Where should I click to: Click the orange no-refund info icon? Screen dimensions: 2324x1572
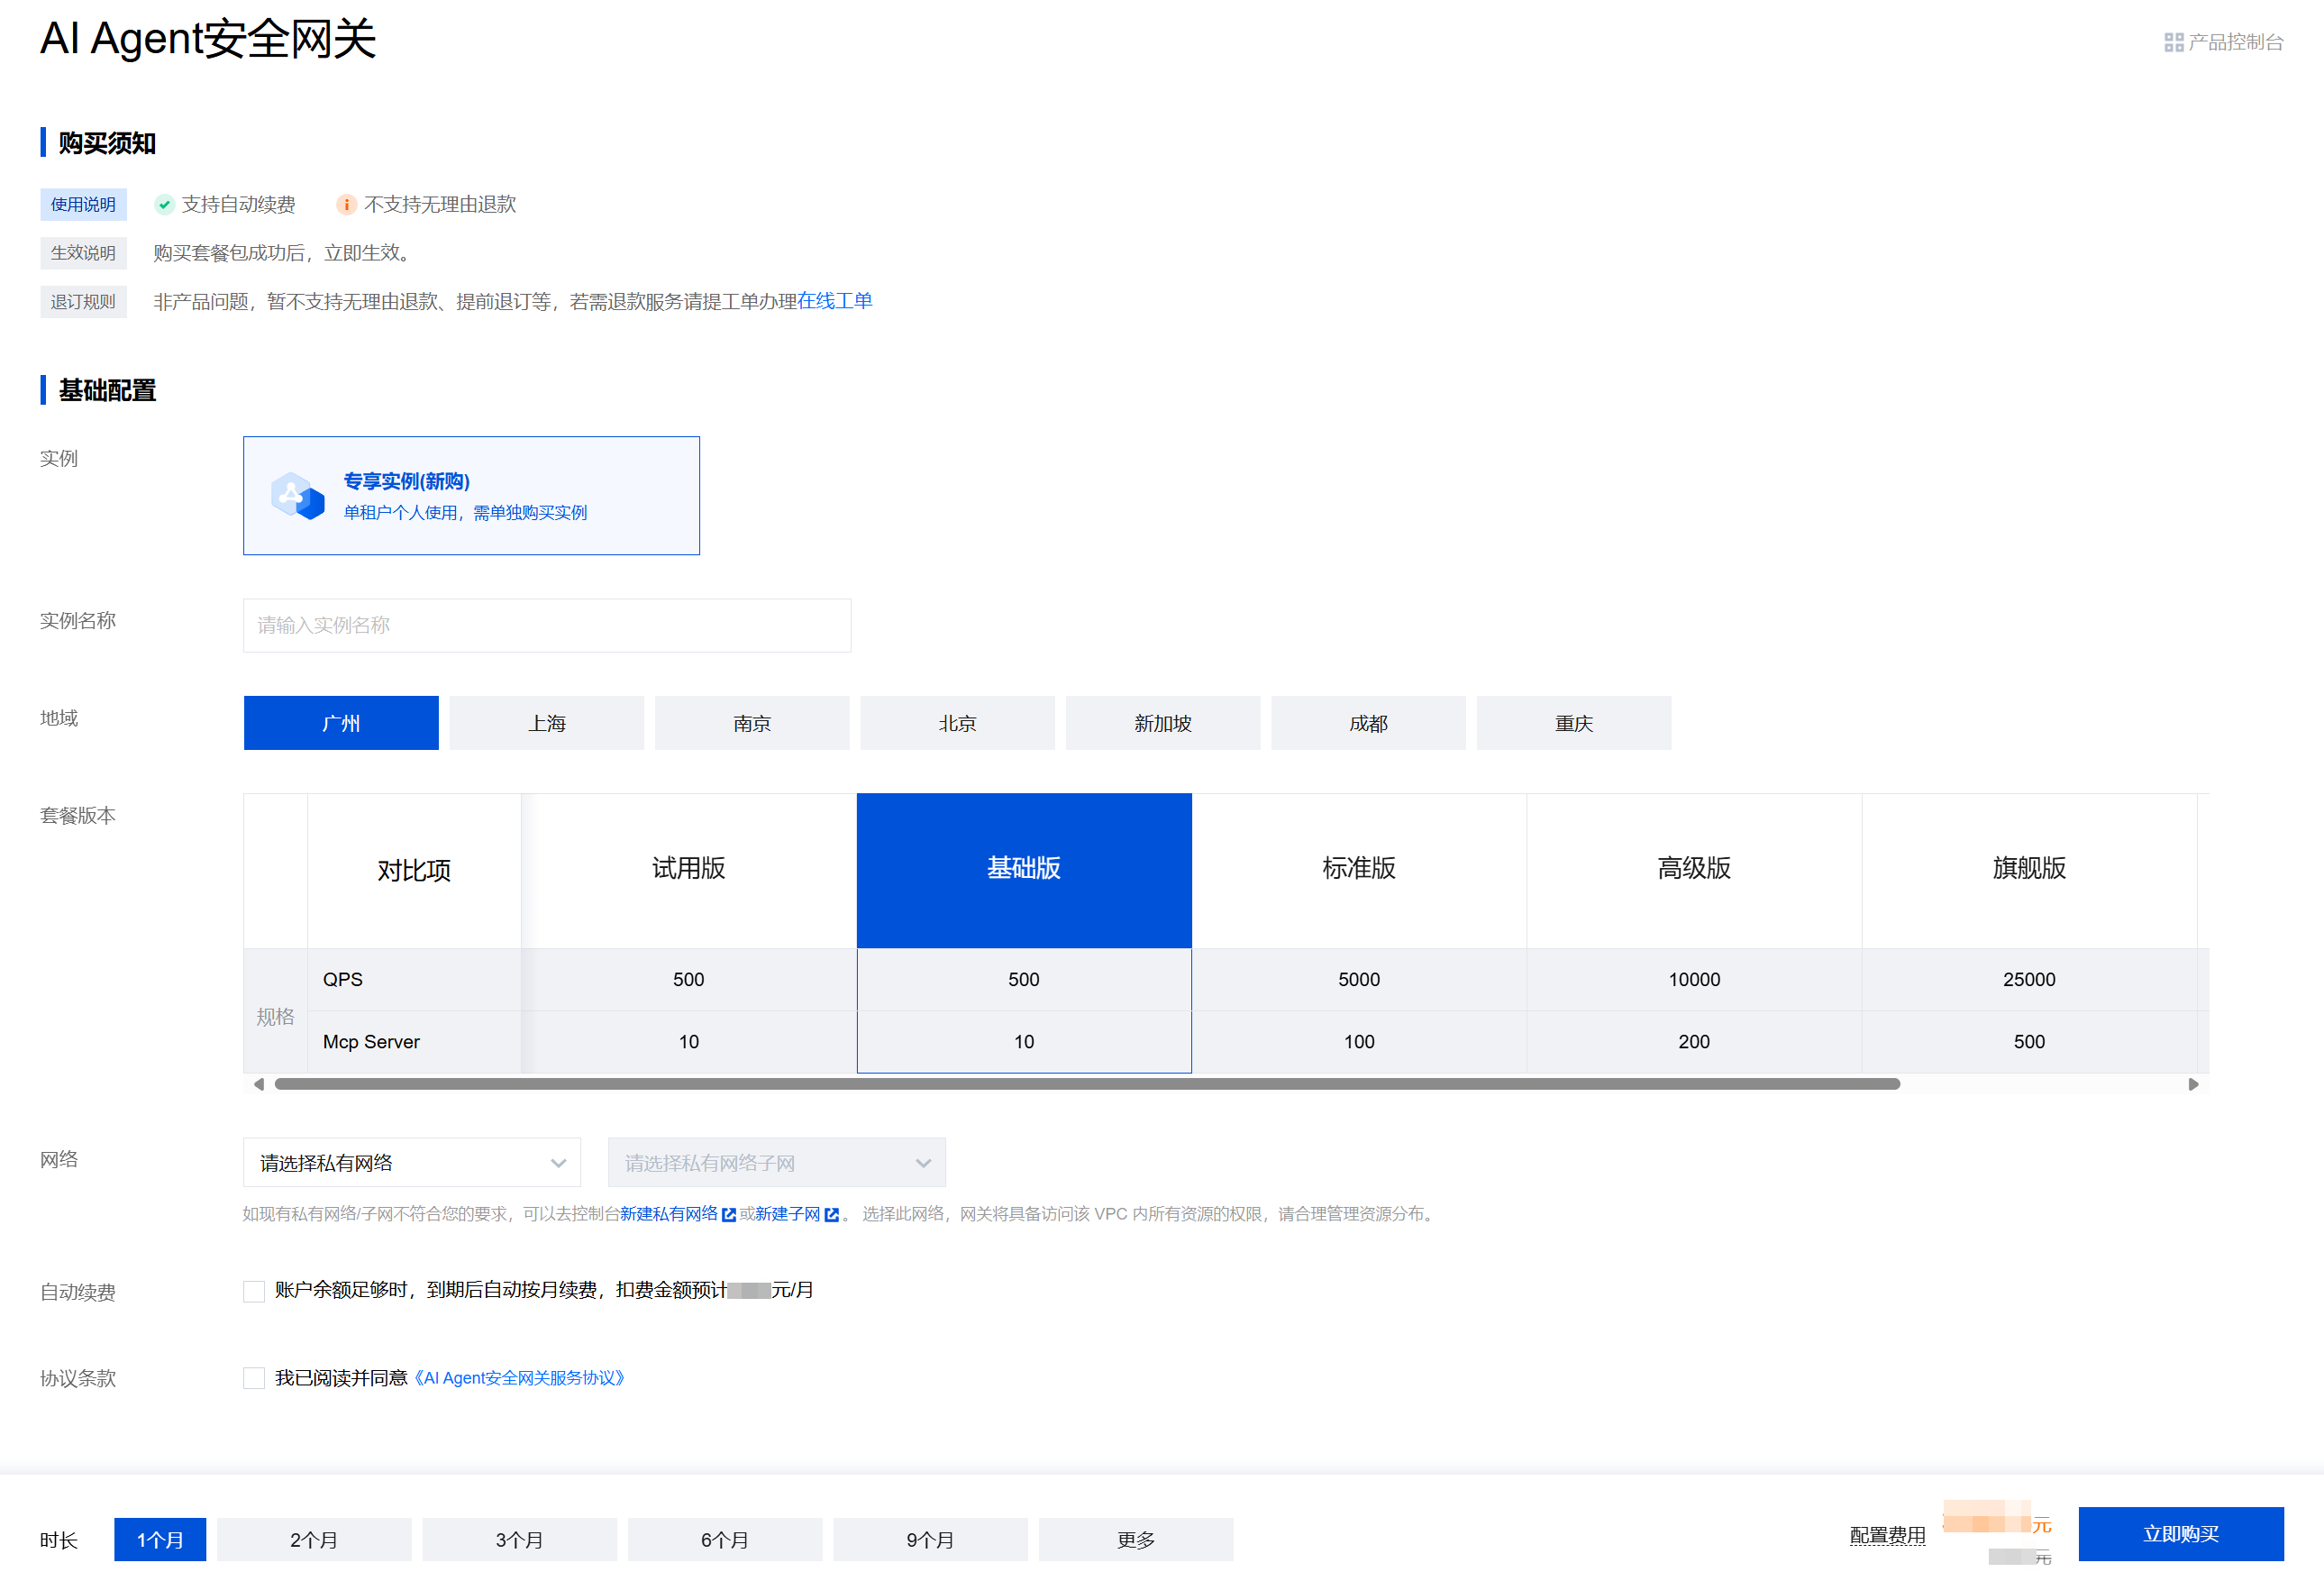(x=346, y=205)
